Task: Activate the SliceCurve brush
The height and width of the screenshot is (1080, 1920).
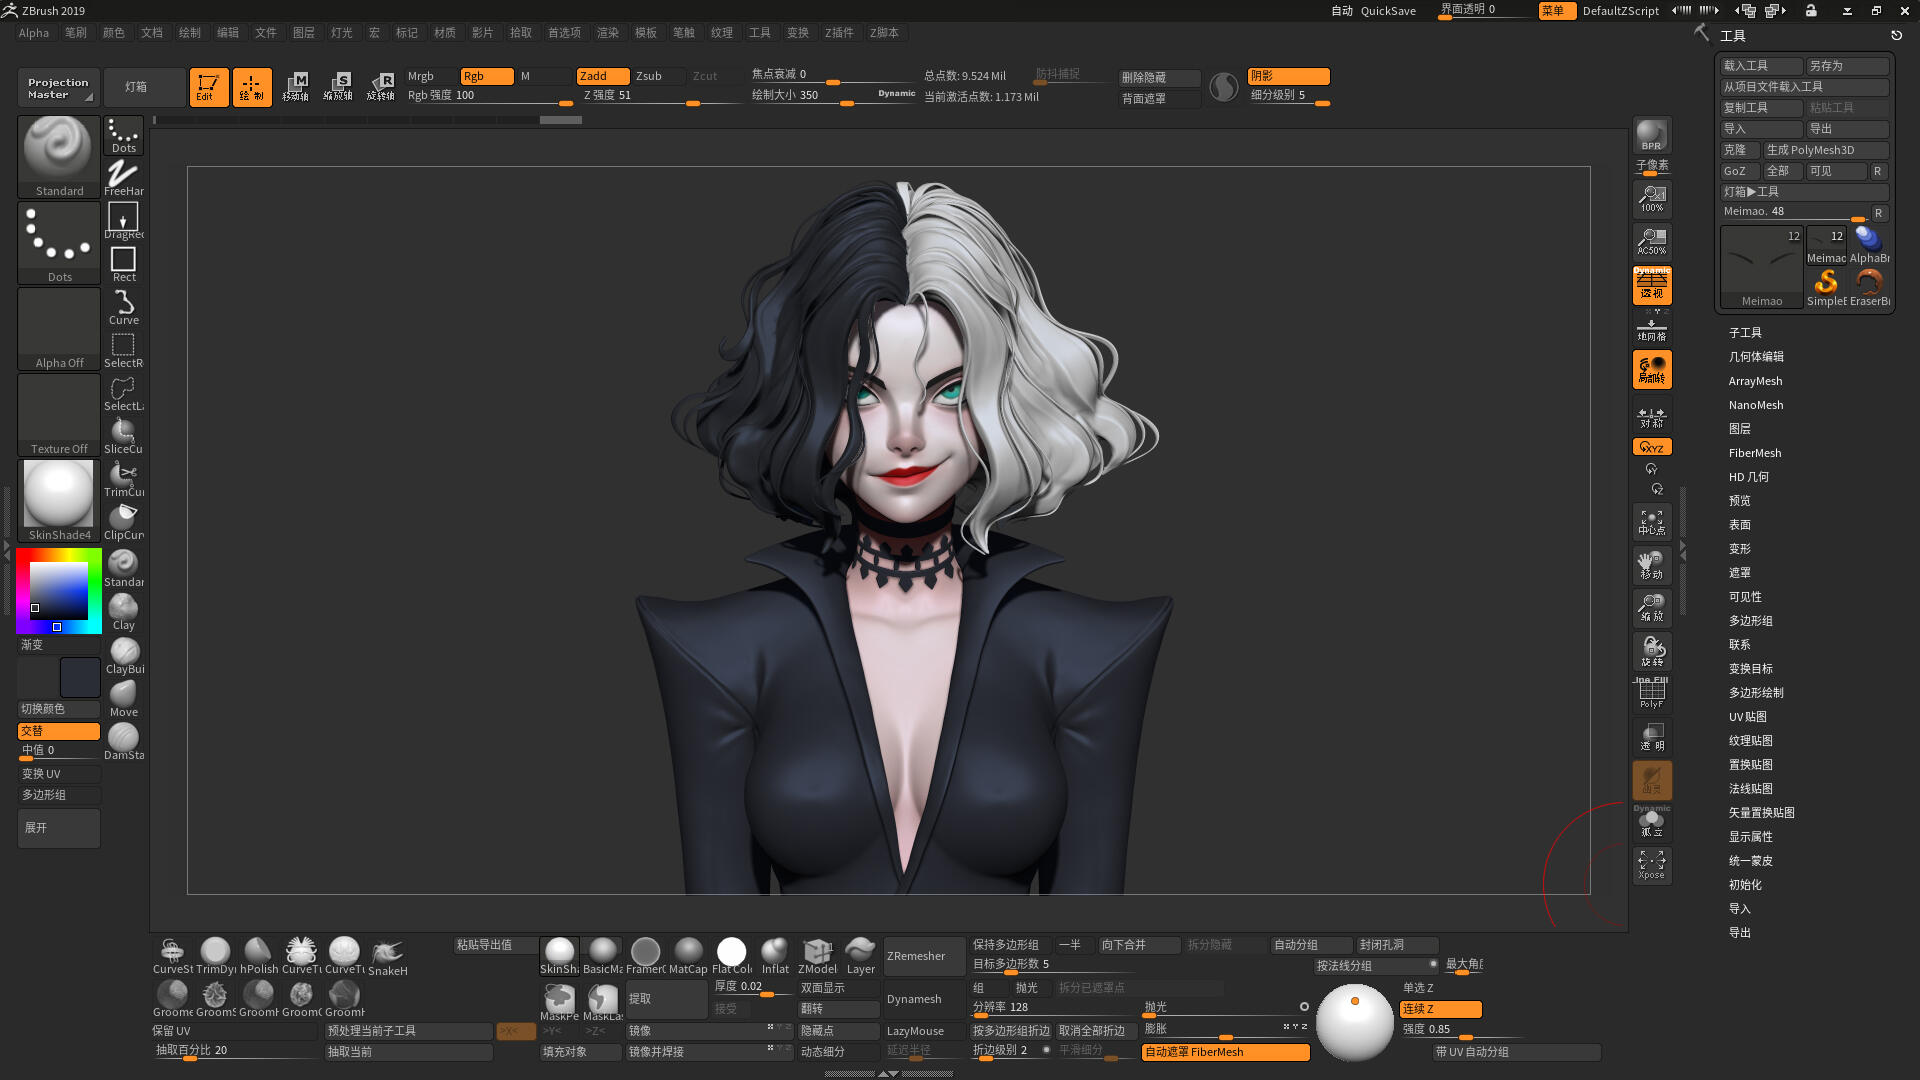Action: pyautogui.click(x=123, y=436)
